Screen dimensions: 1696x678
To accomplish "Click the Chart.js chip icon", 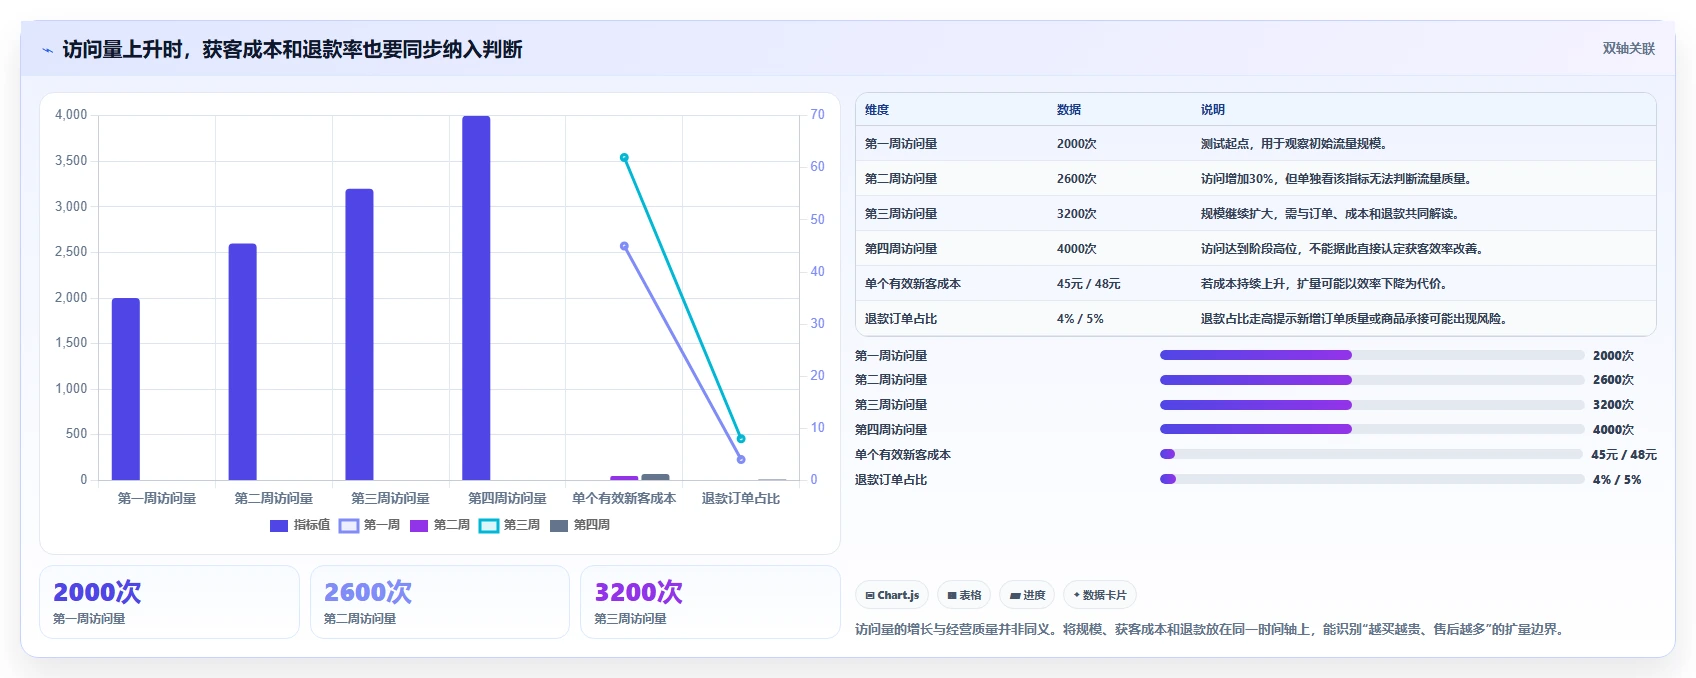I will coord(870,595).
